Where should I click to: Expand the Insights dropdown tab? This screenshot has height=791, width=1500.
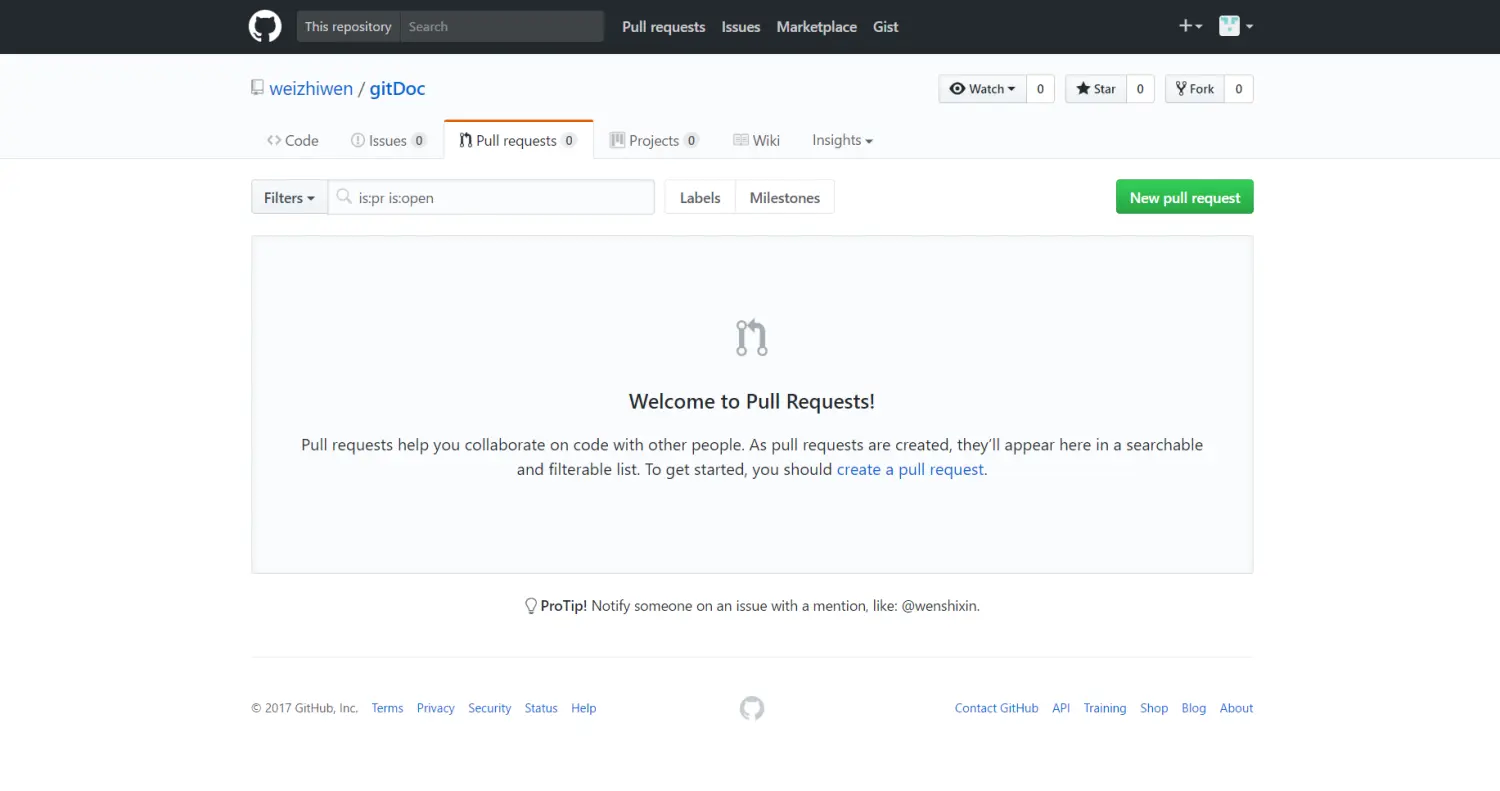(x=842, y=140)
